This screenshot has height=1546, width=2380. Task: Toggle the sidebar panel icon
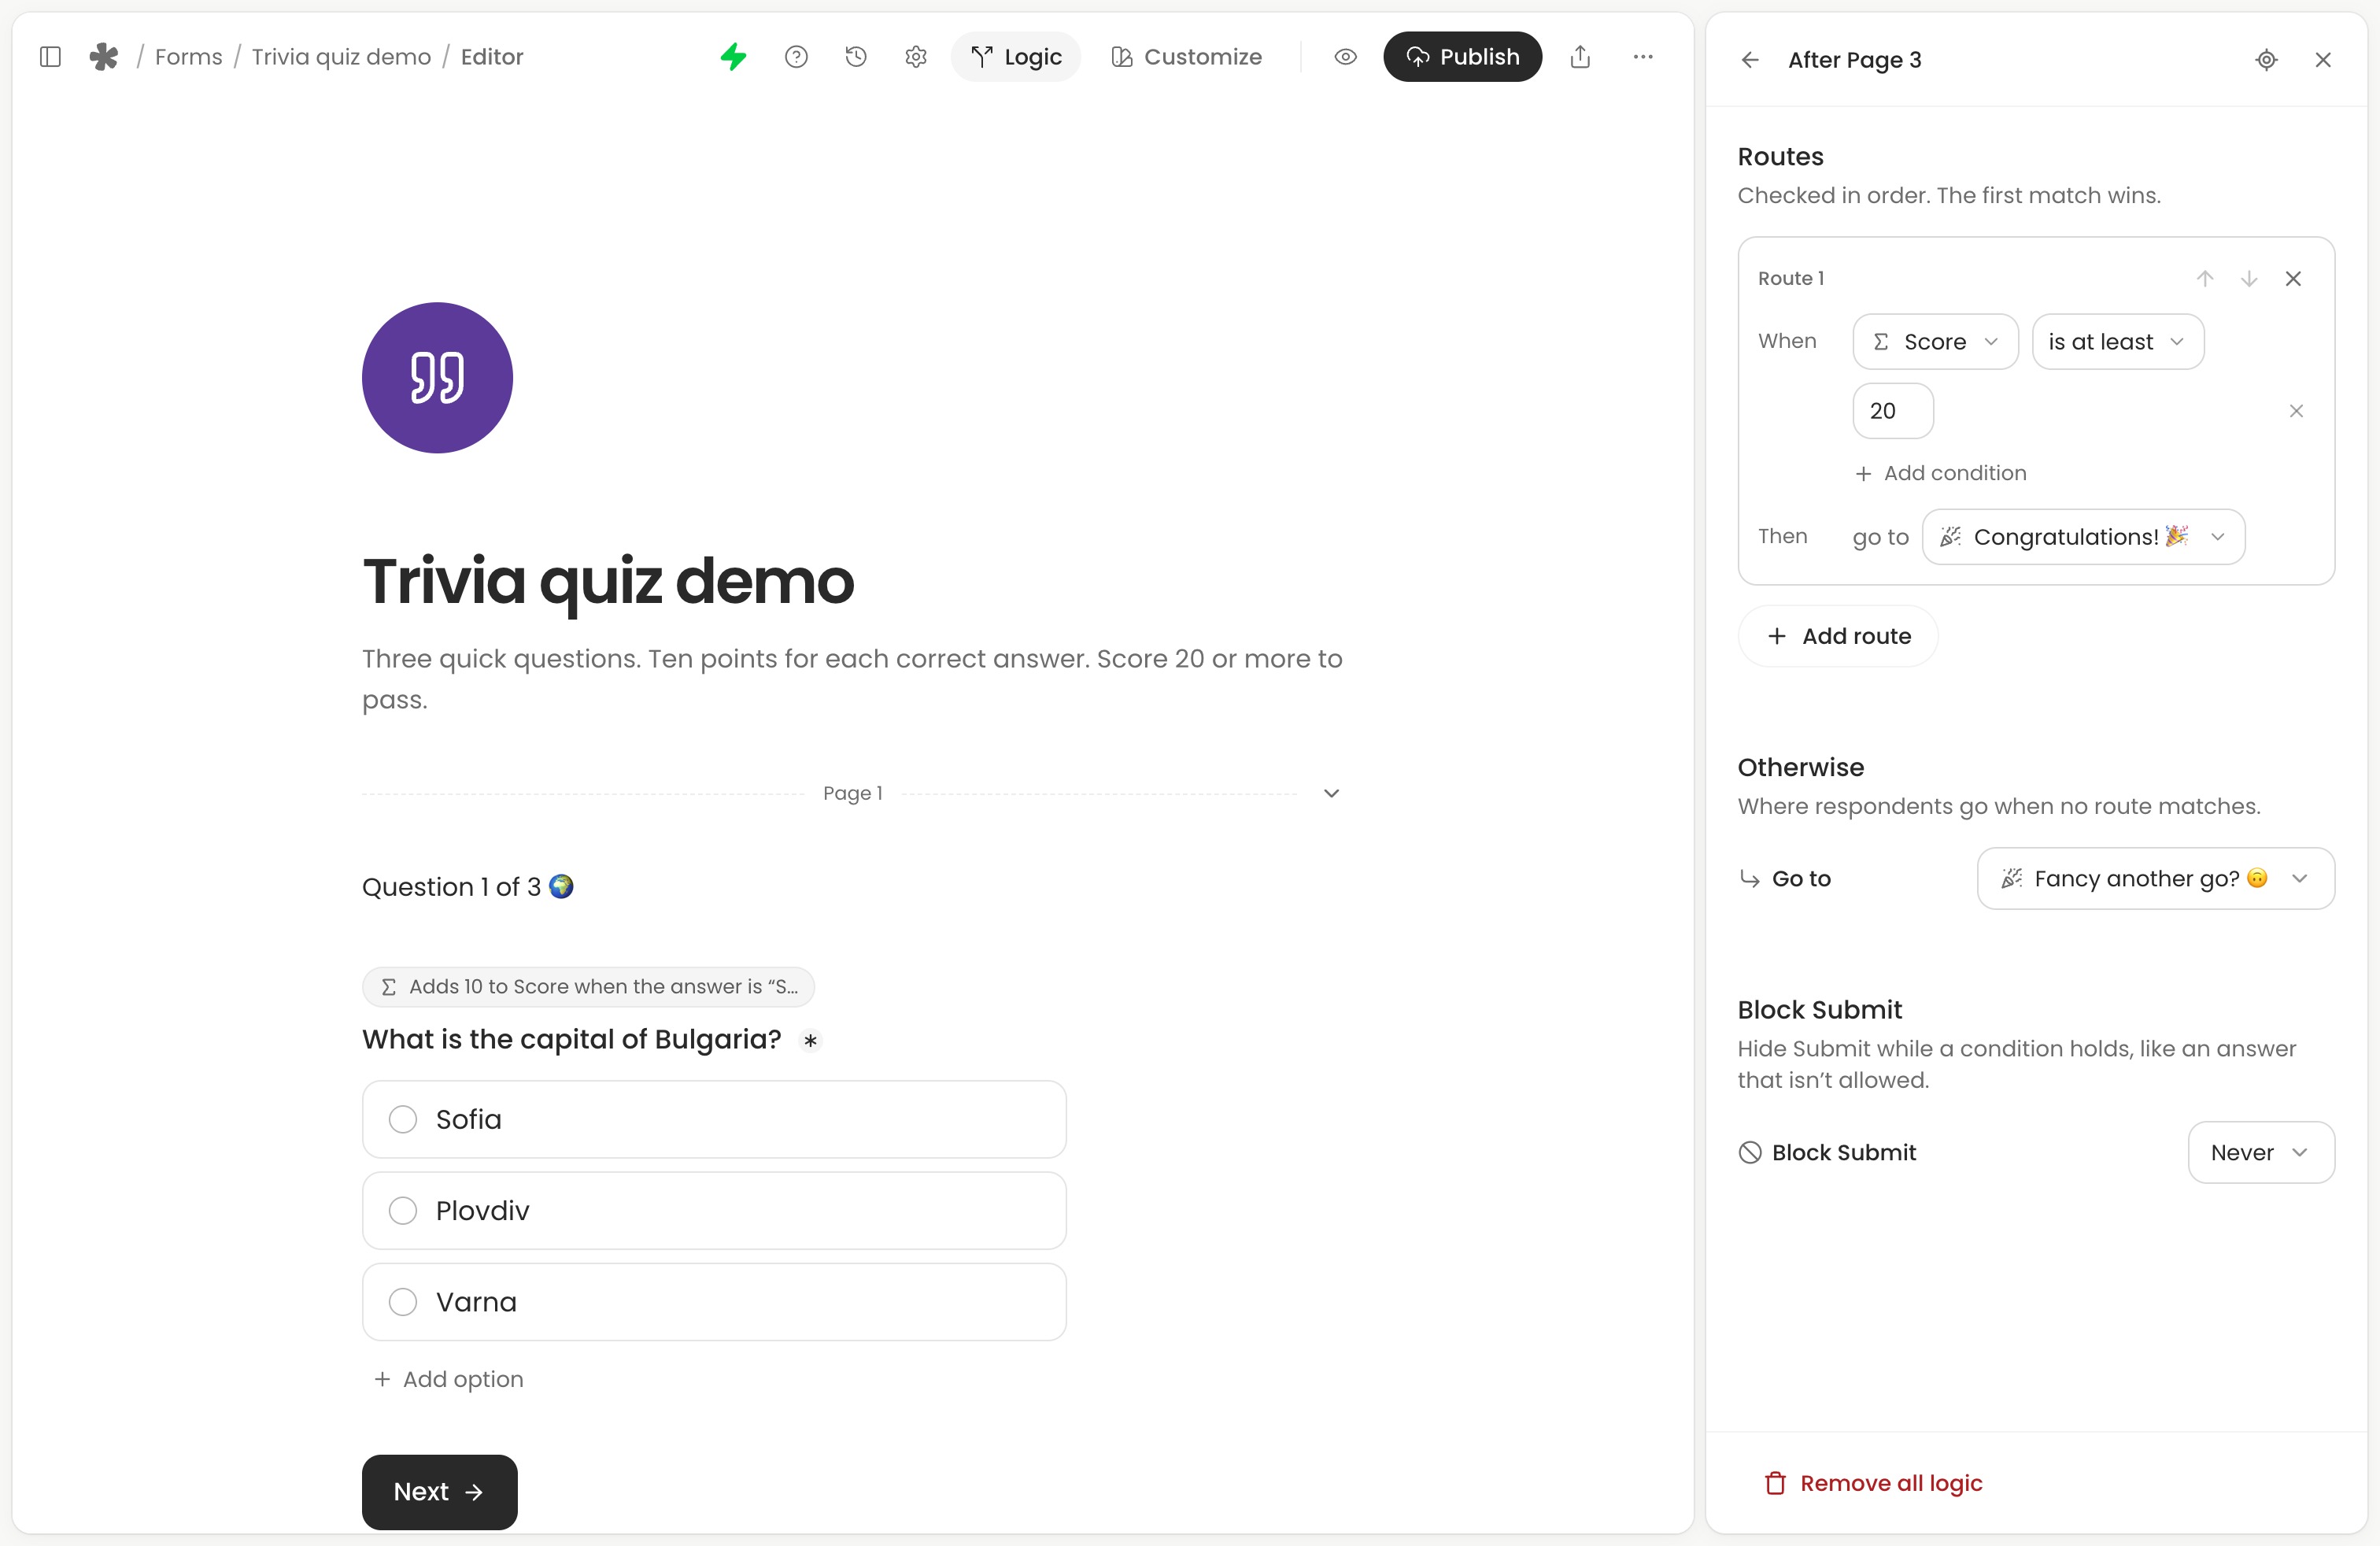click(x=50, y=57)
